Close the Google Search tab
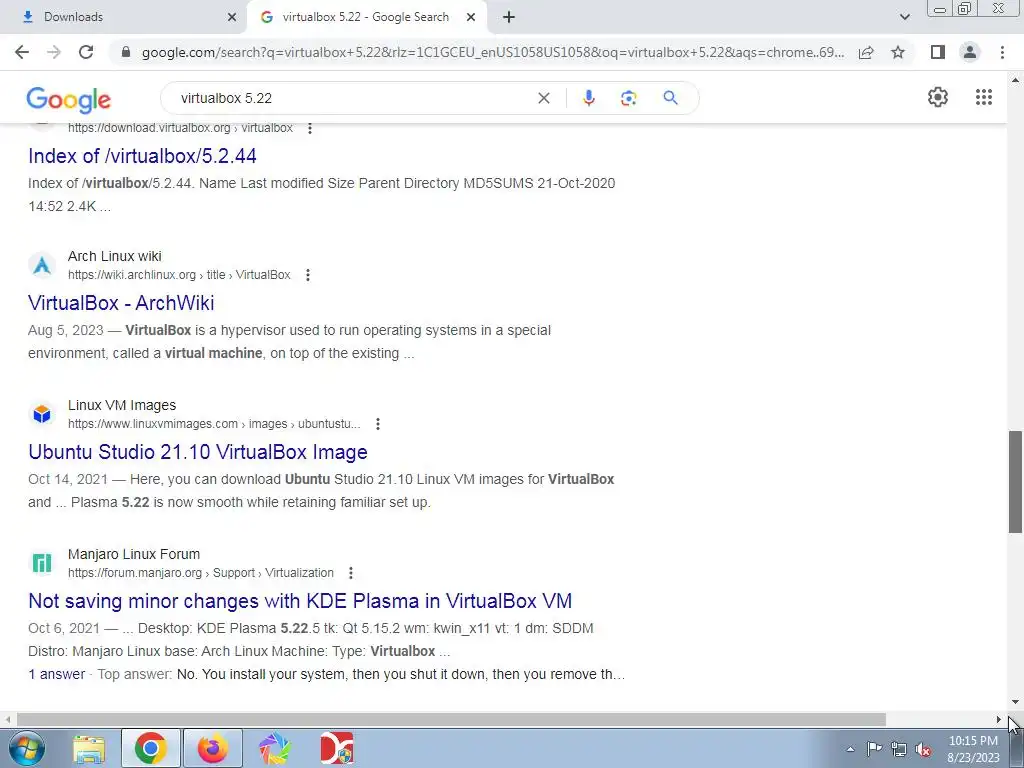This screenshot has width=1024, height=768. point(471,17)
